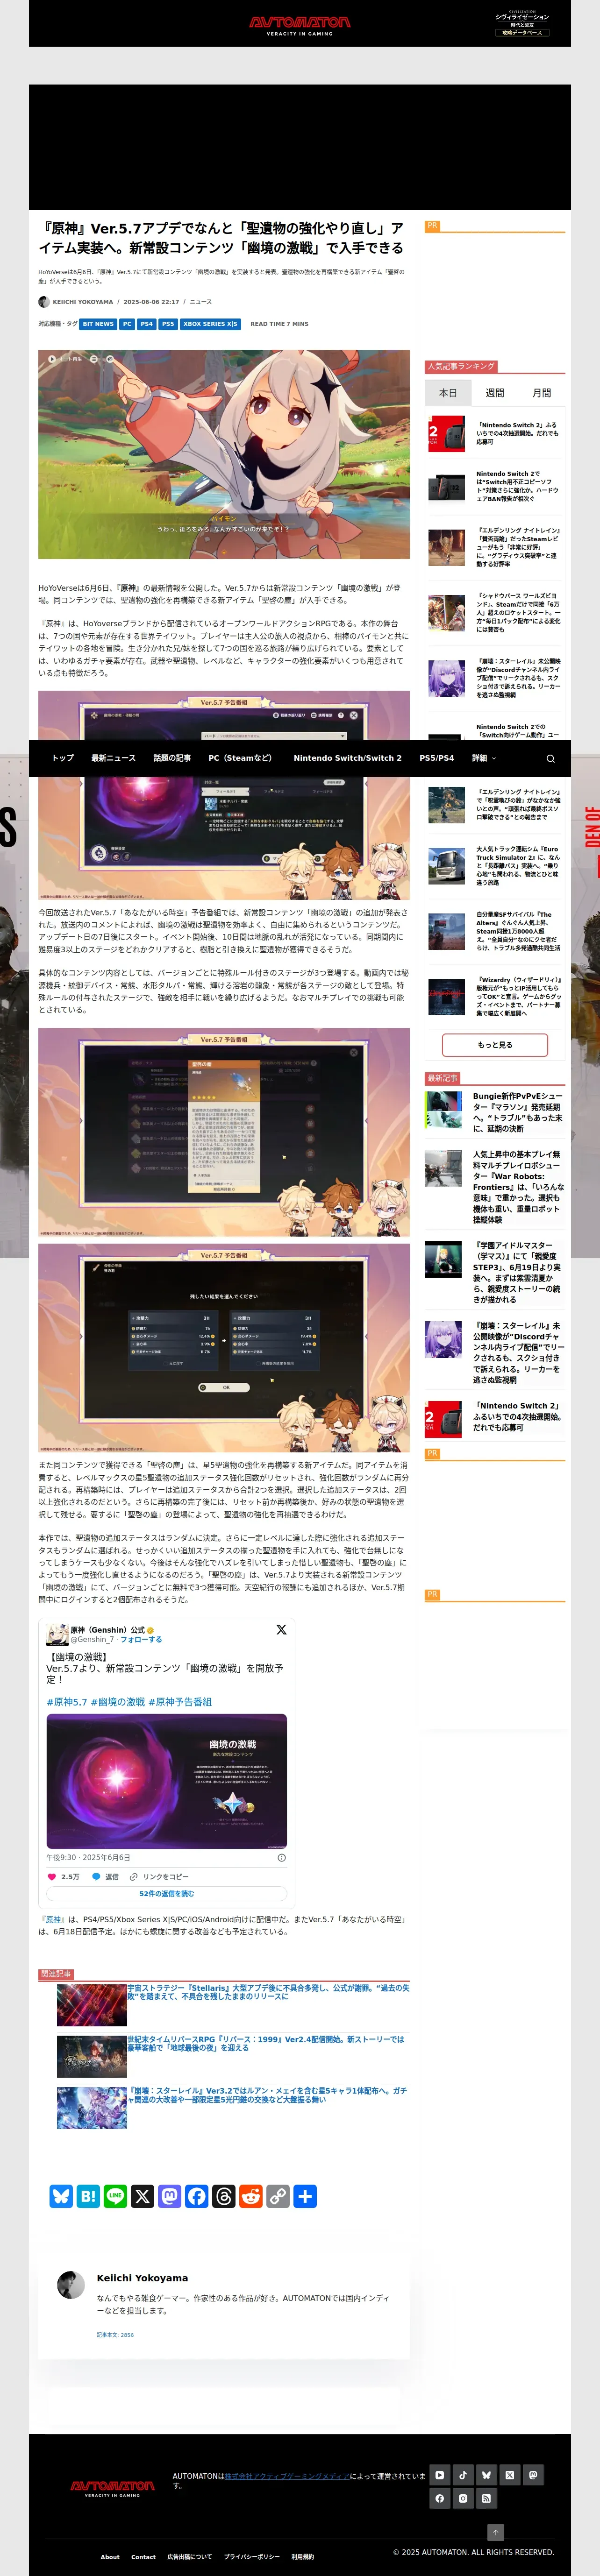Switch ranking to the 週間 tab
The width and height of the screenshot is (600, 2576).
[495, 393]
